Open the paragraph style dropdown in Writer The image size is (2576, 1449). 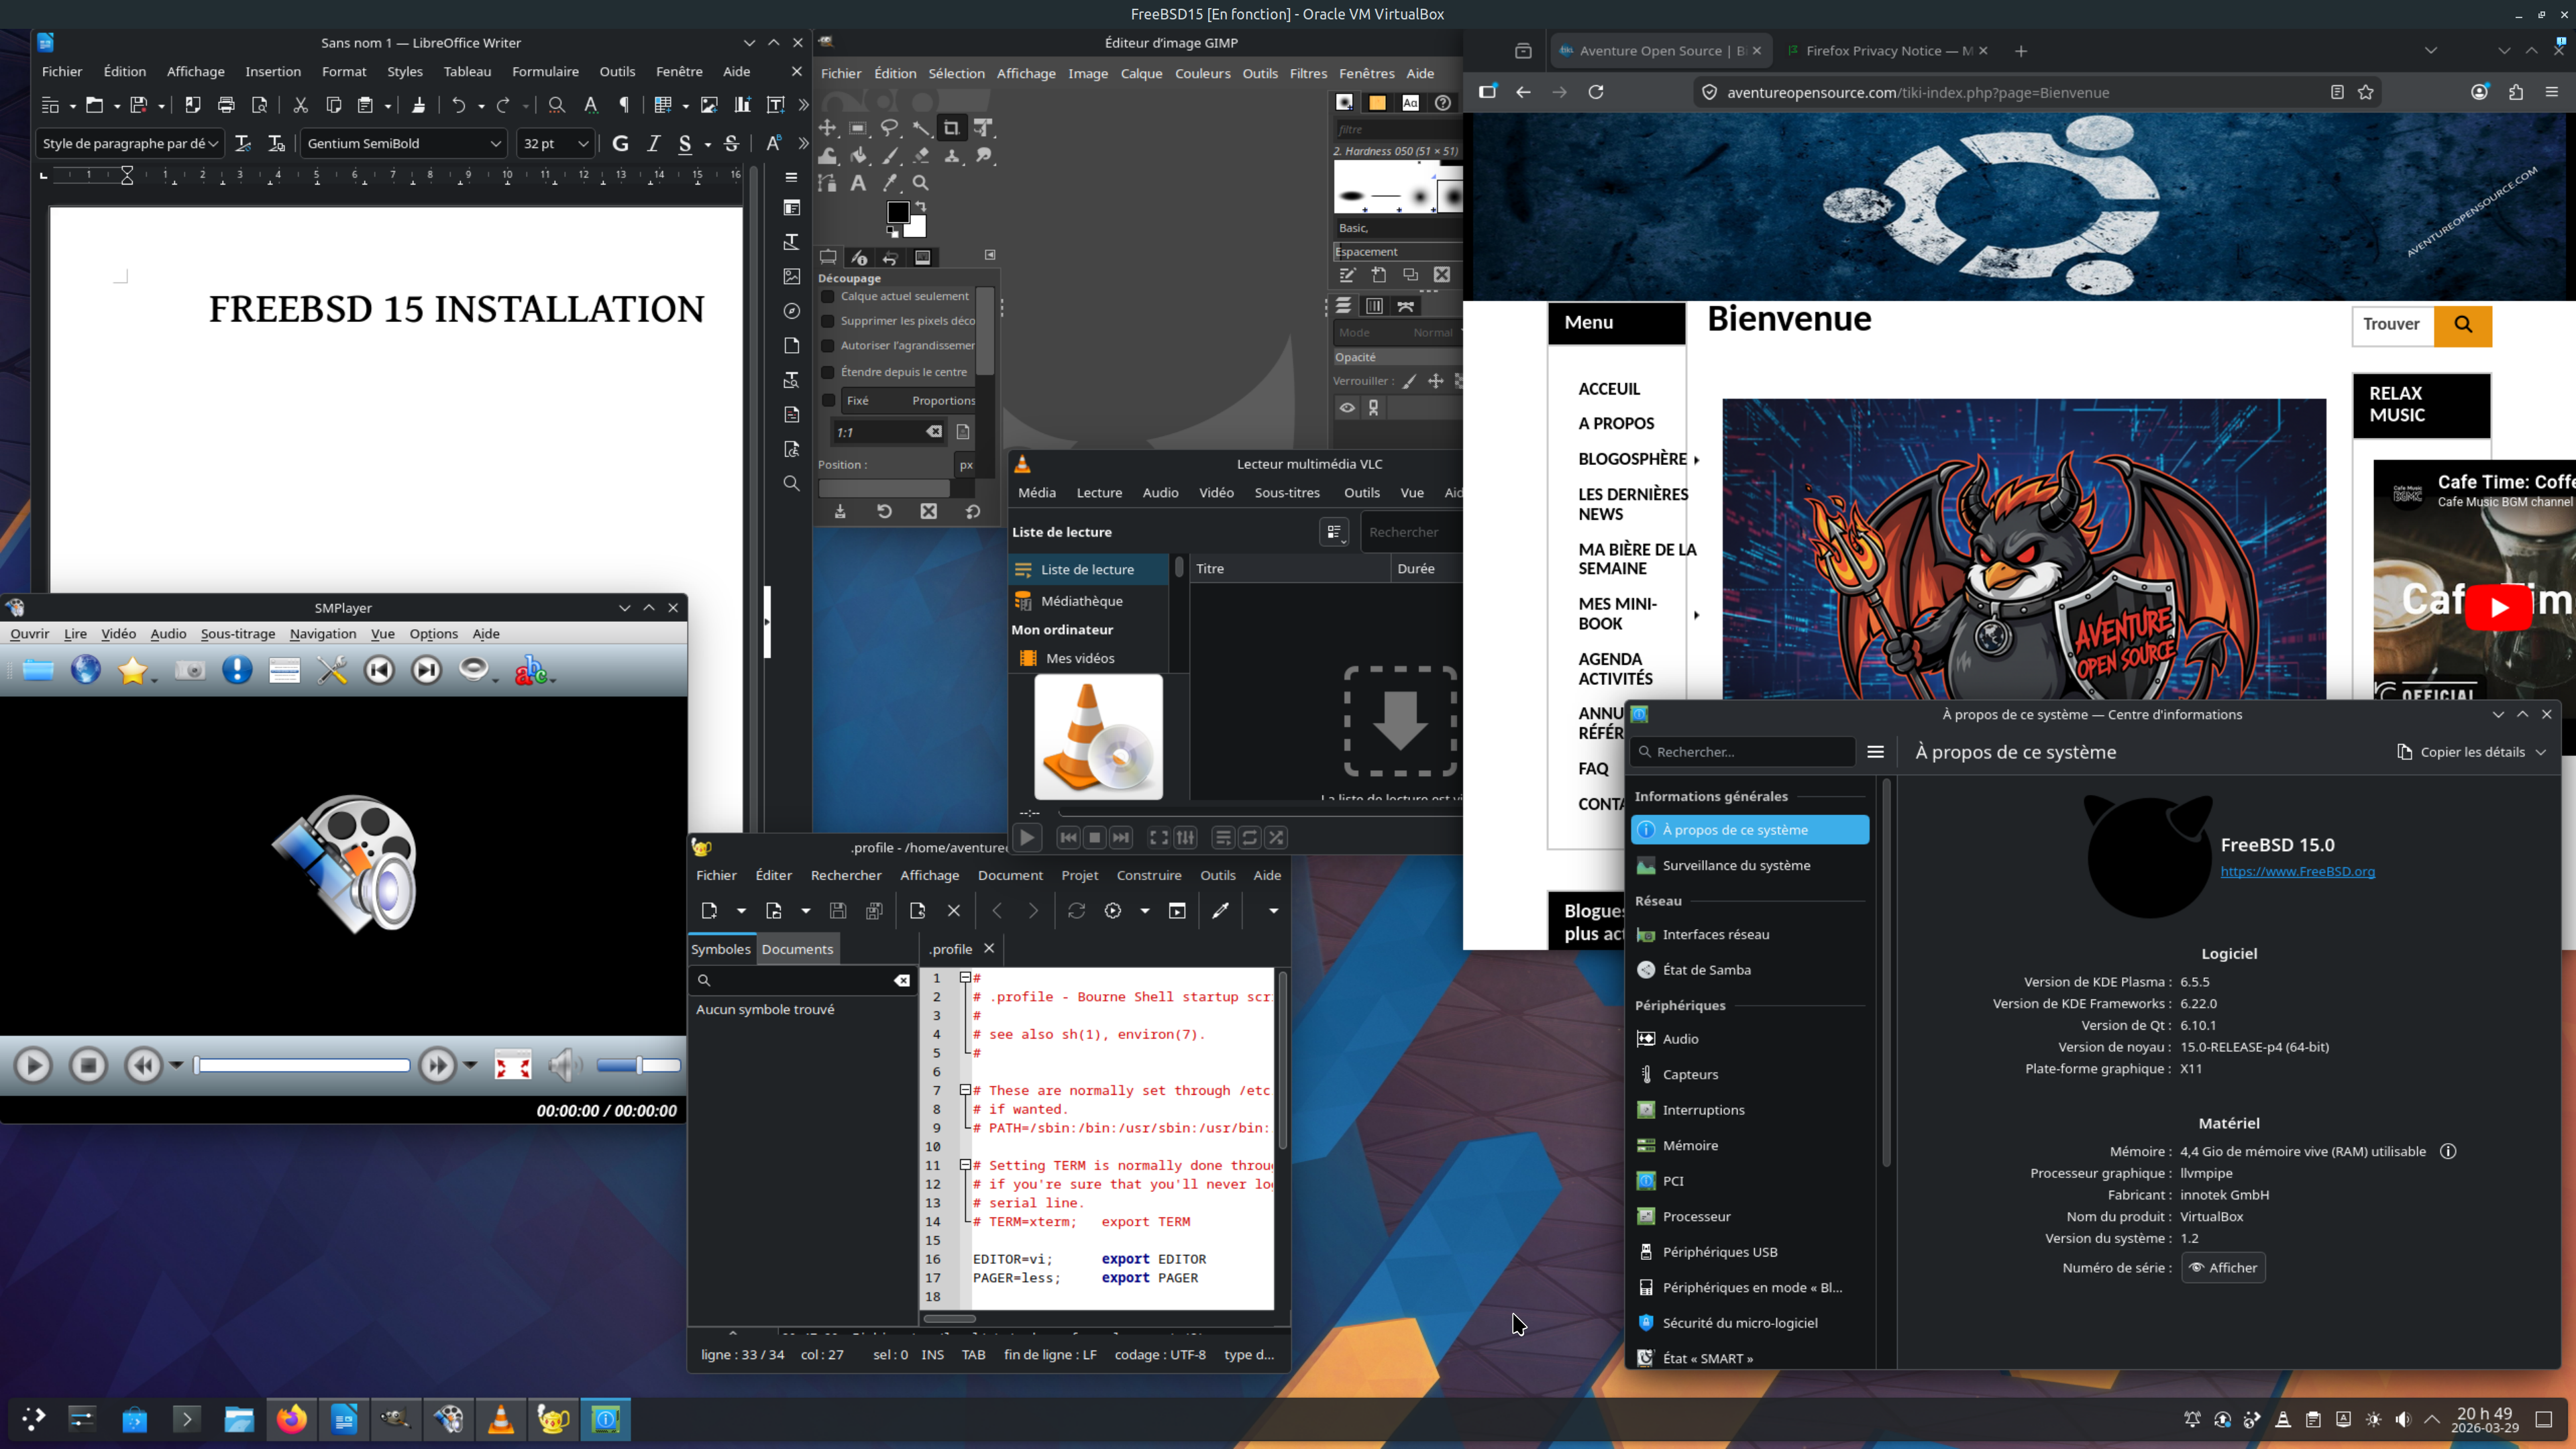click(x=214, y=143)
